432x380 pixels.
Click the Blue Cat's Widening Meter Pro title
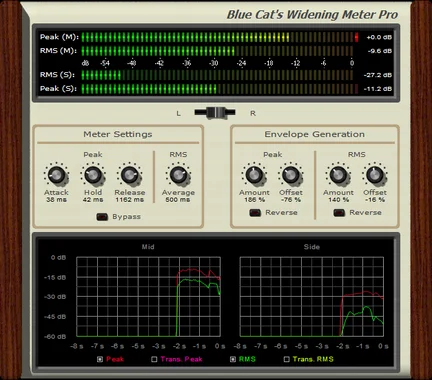coord(312,15)
